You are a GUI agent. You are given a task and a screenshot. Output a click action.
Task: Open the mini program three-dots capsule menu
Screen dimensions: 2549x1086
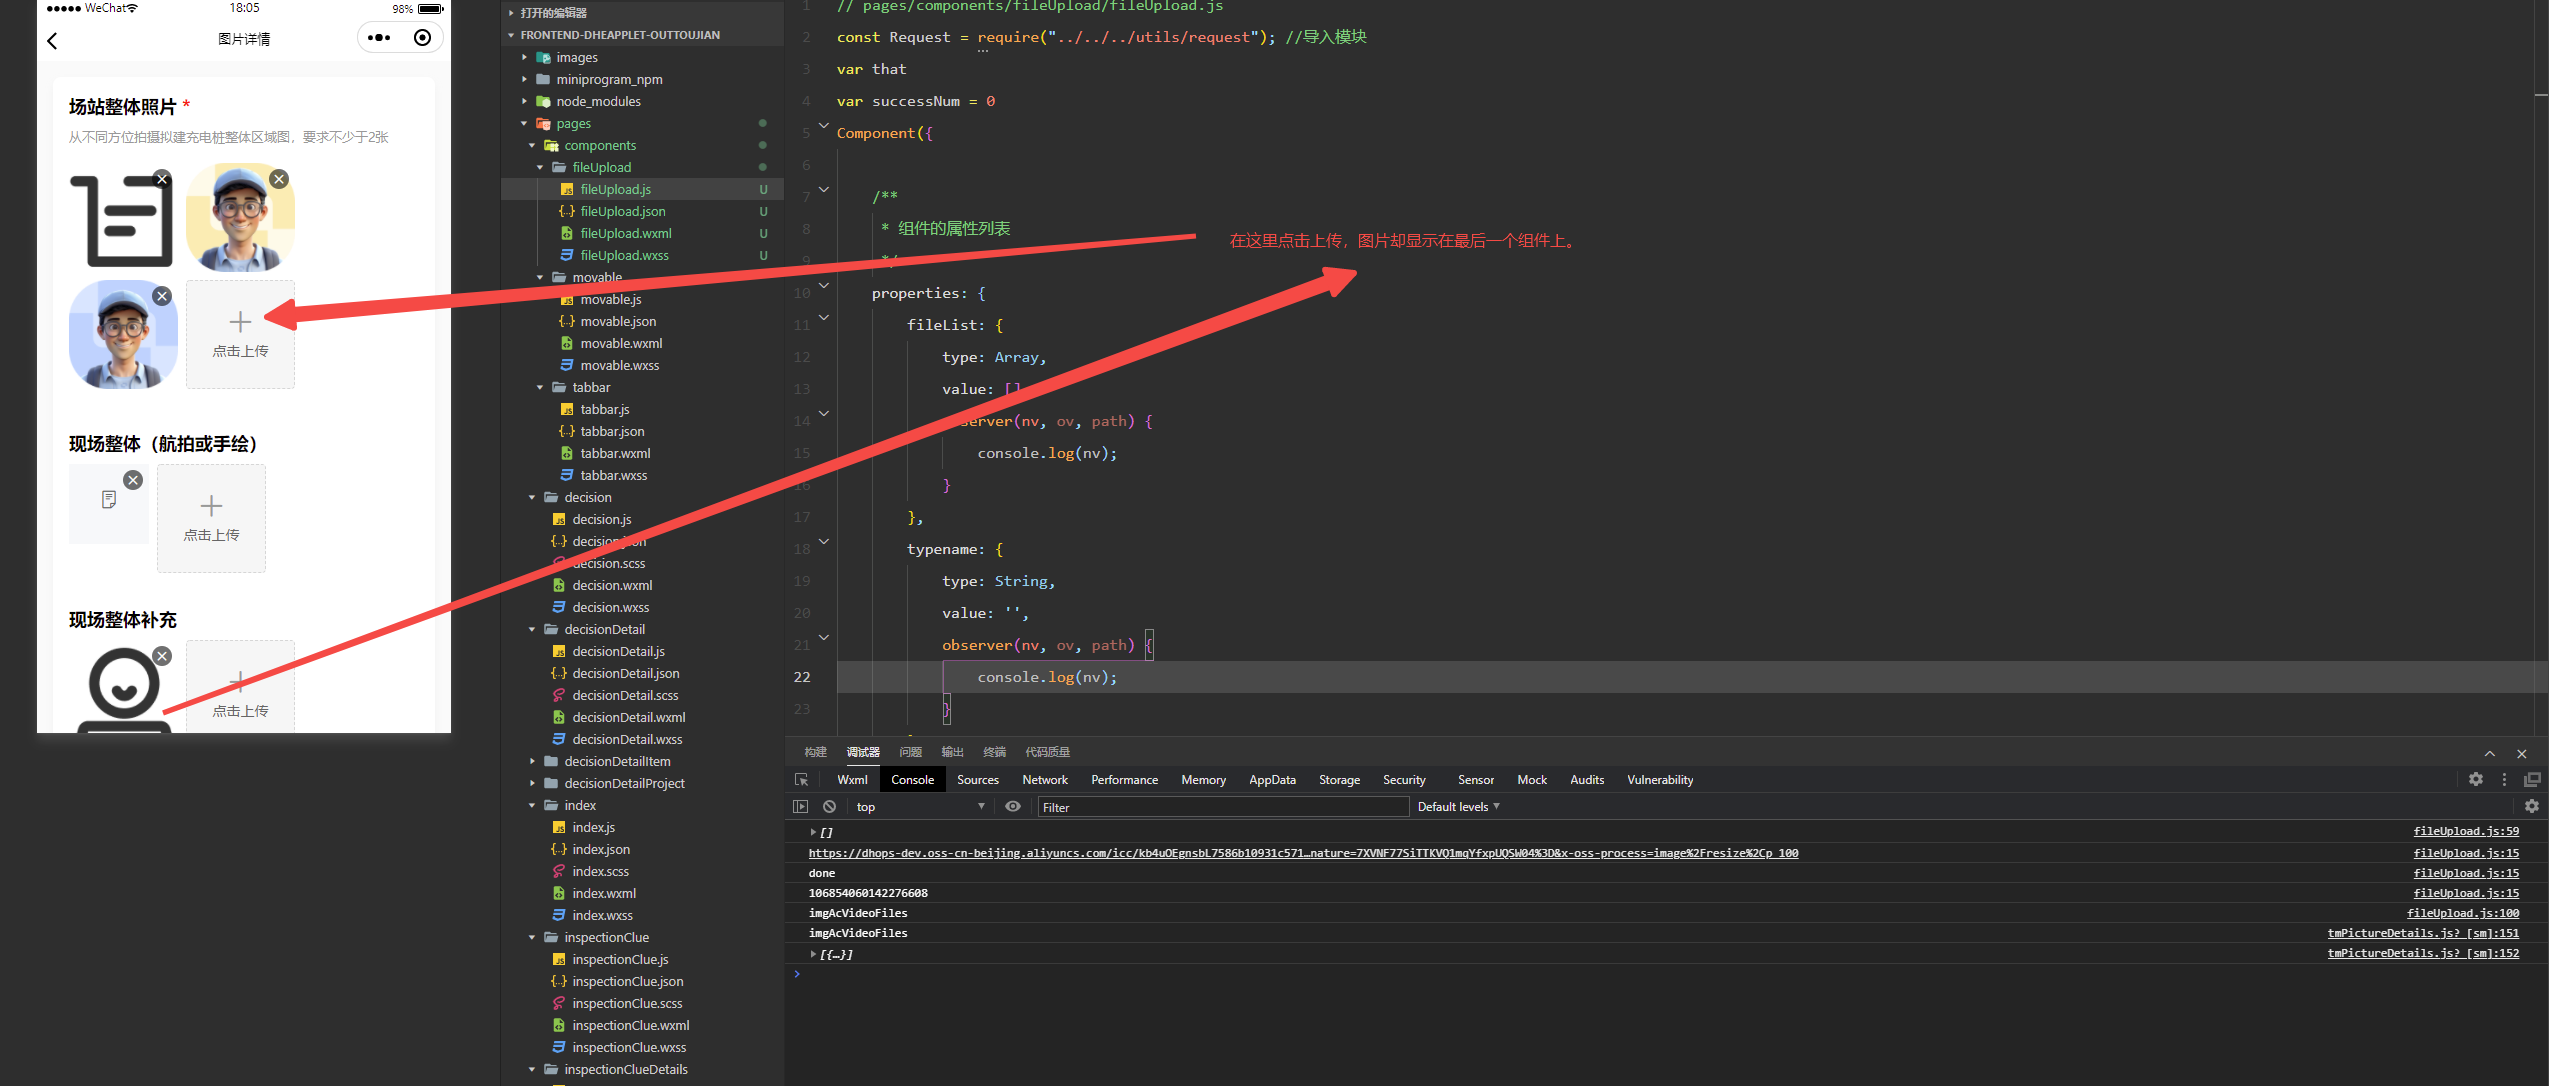point(379,38)
